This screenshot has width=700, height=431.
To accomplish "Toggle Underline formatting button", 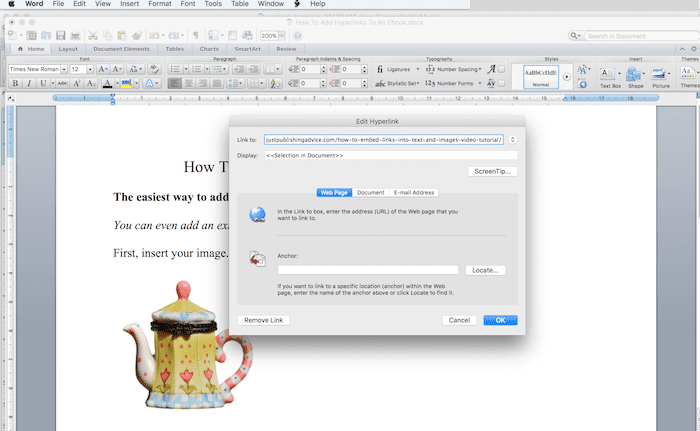I will click(x=43, y=84).
